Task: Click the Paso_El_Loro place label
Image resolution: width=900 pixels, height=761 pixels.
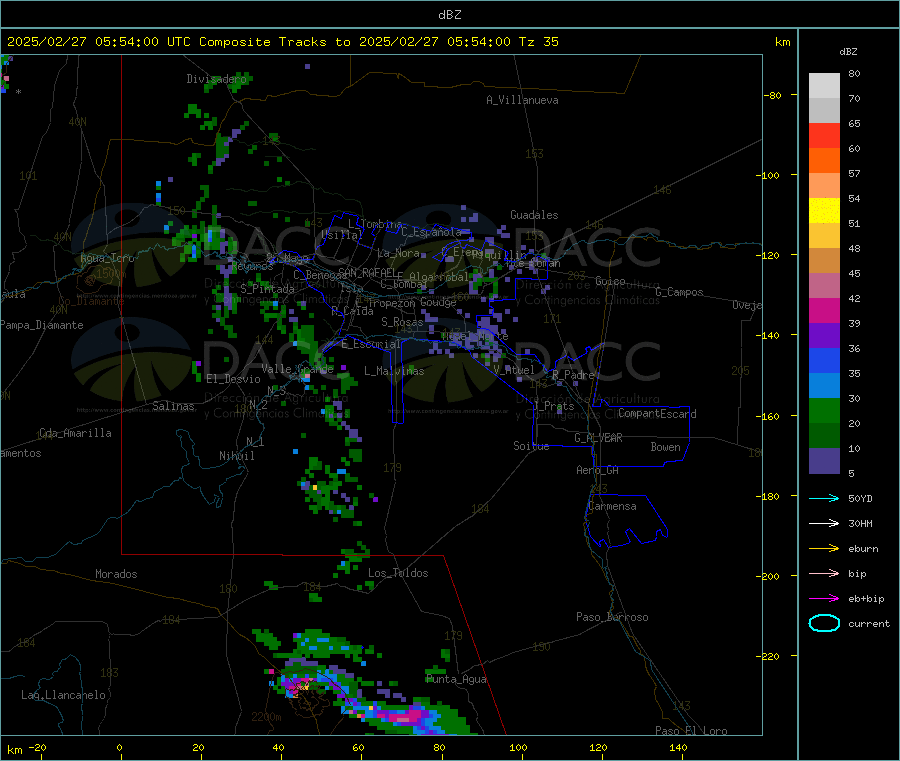Action: [x=691, y=731]
